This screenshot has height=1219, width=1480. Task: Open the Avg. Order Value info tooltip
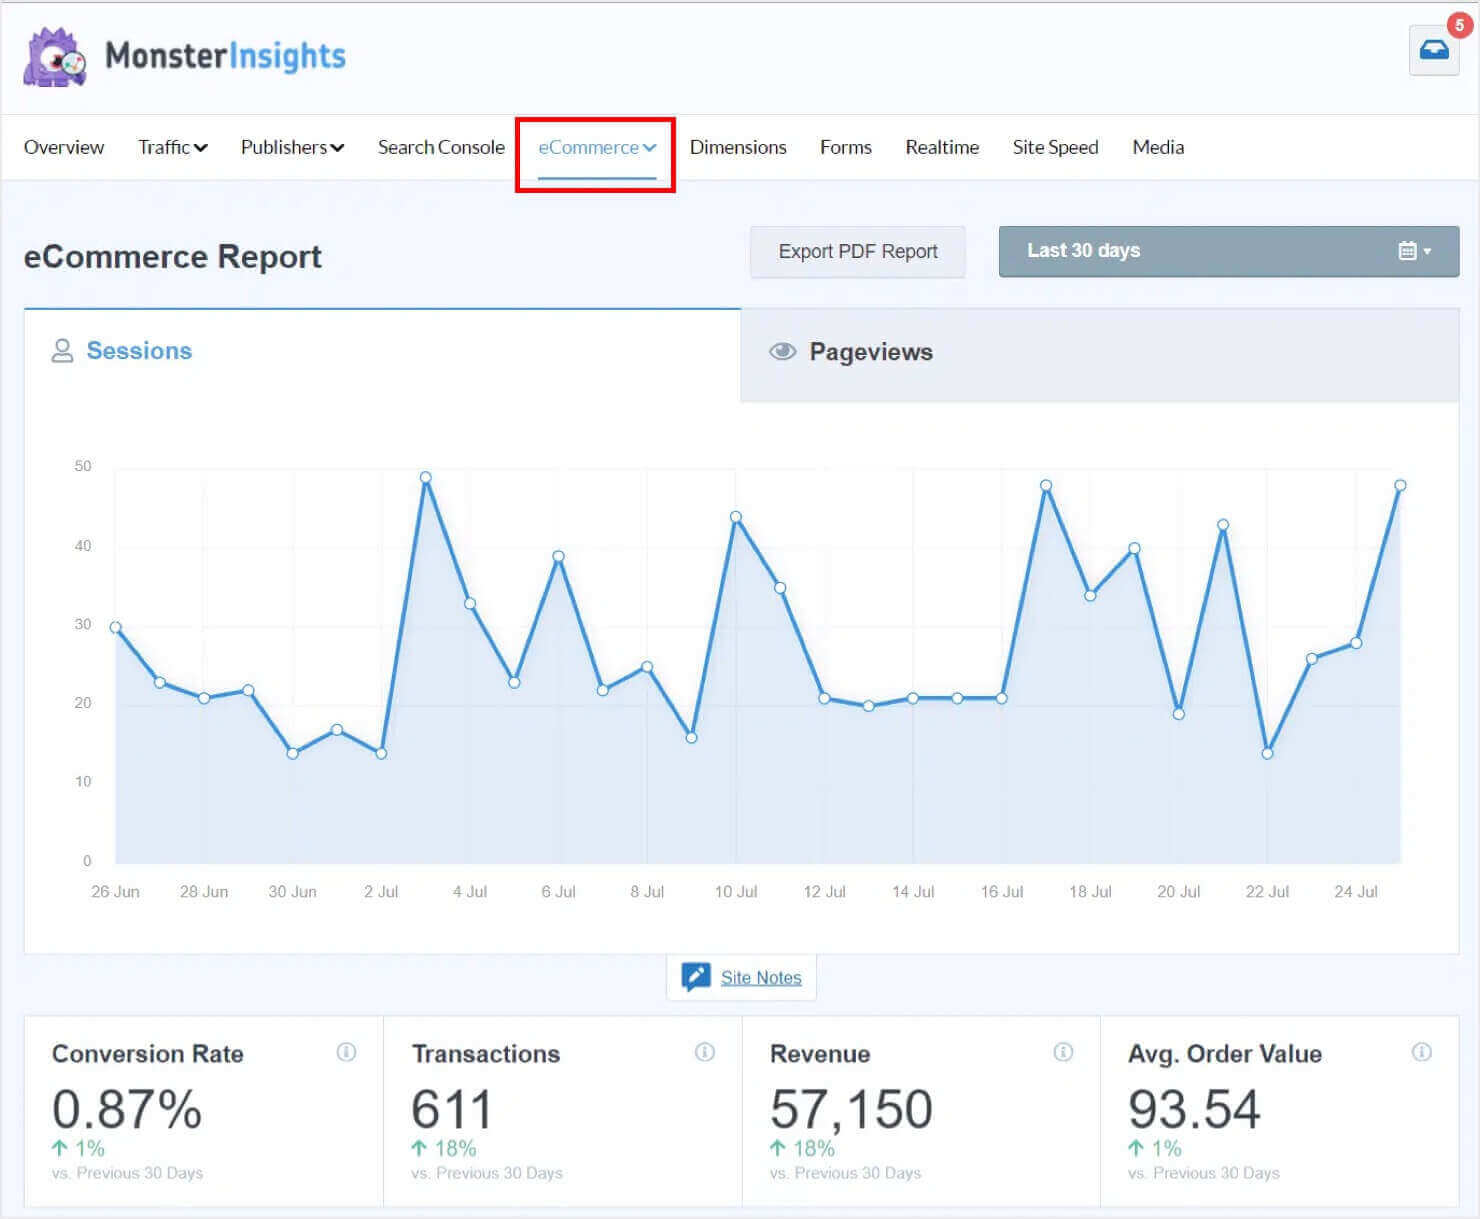pyautogui.click(x=1422, y=1052)
